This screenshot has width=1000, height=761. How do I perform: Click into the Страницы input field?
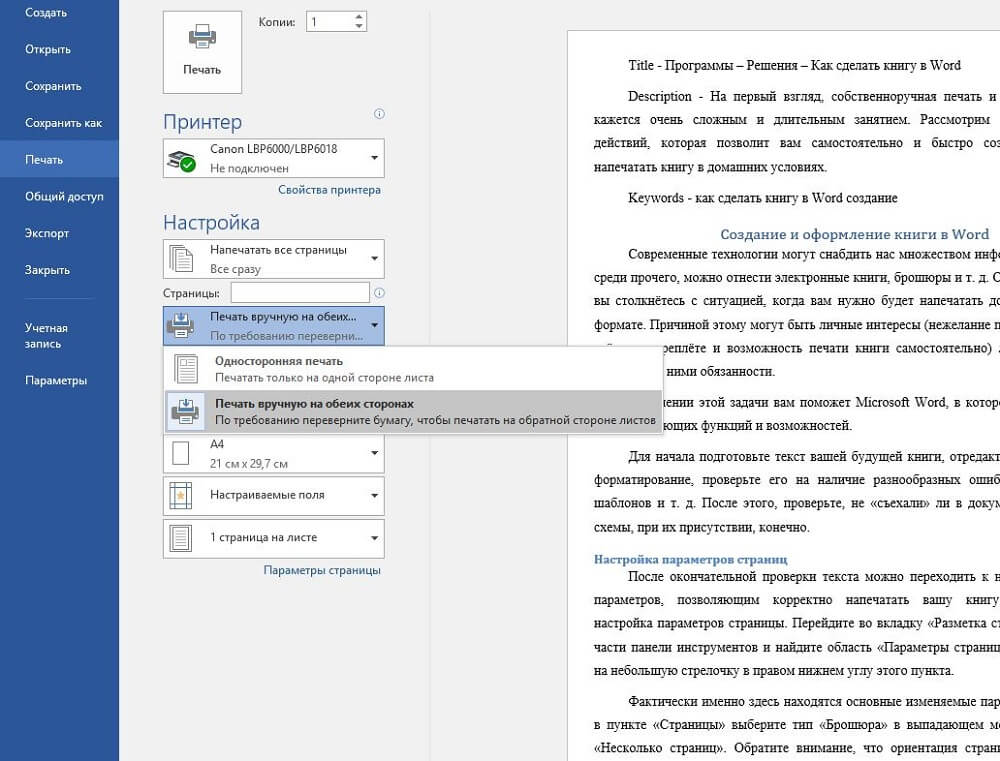pos(299,293)
